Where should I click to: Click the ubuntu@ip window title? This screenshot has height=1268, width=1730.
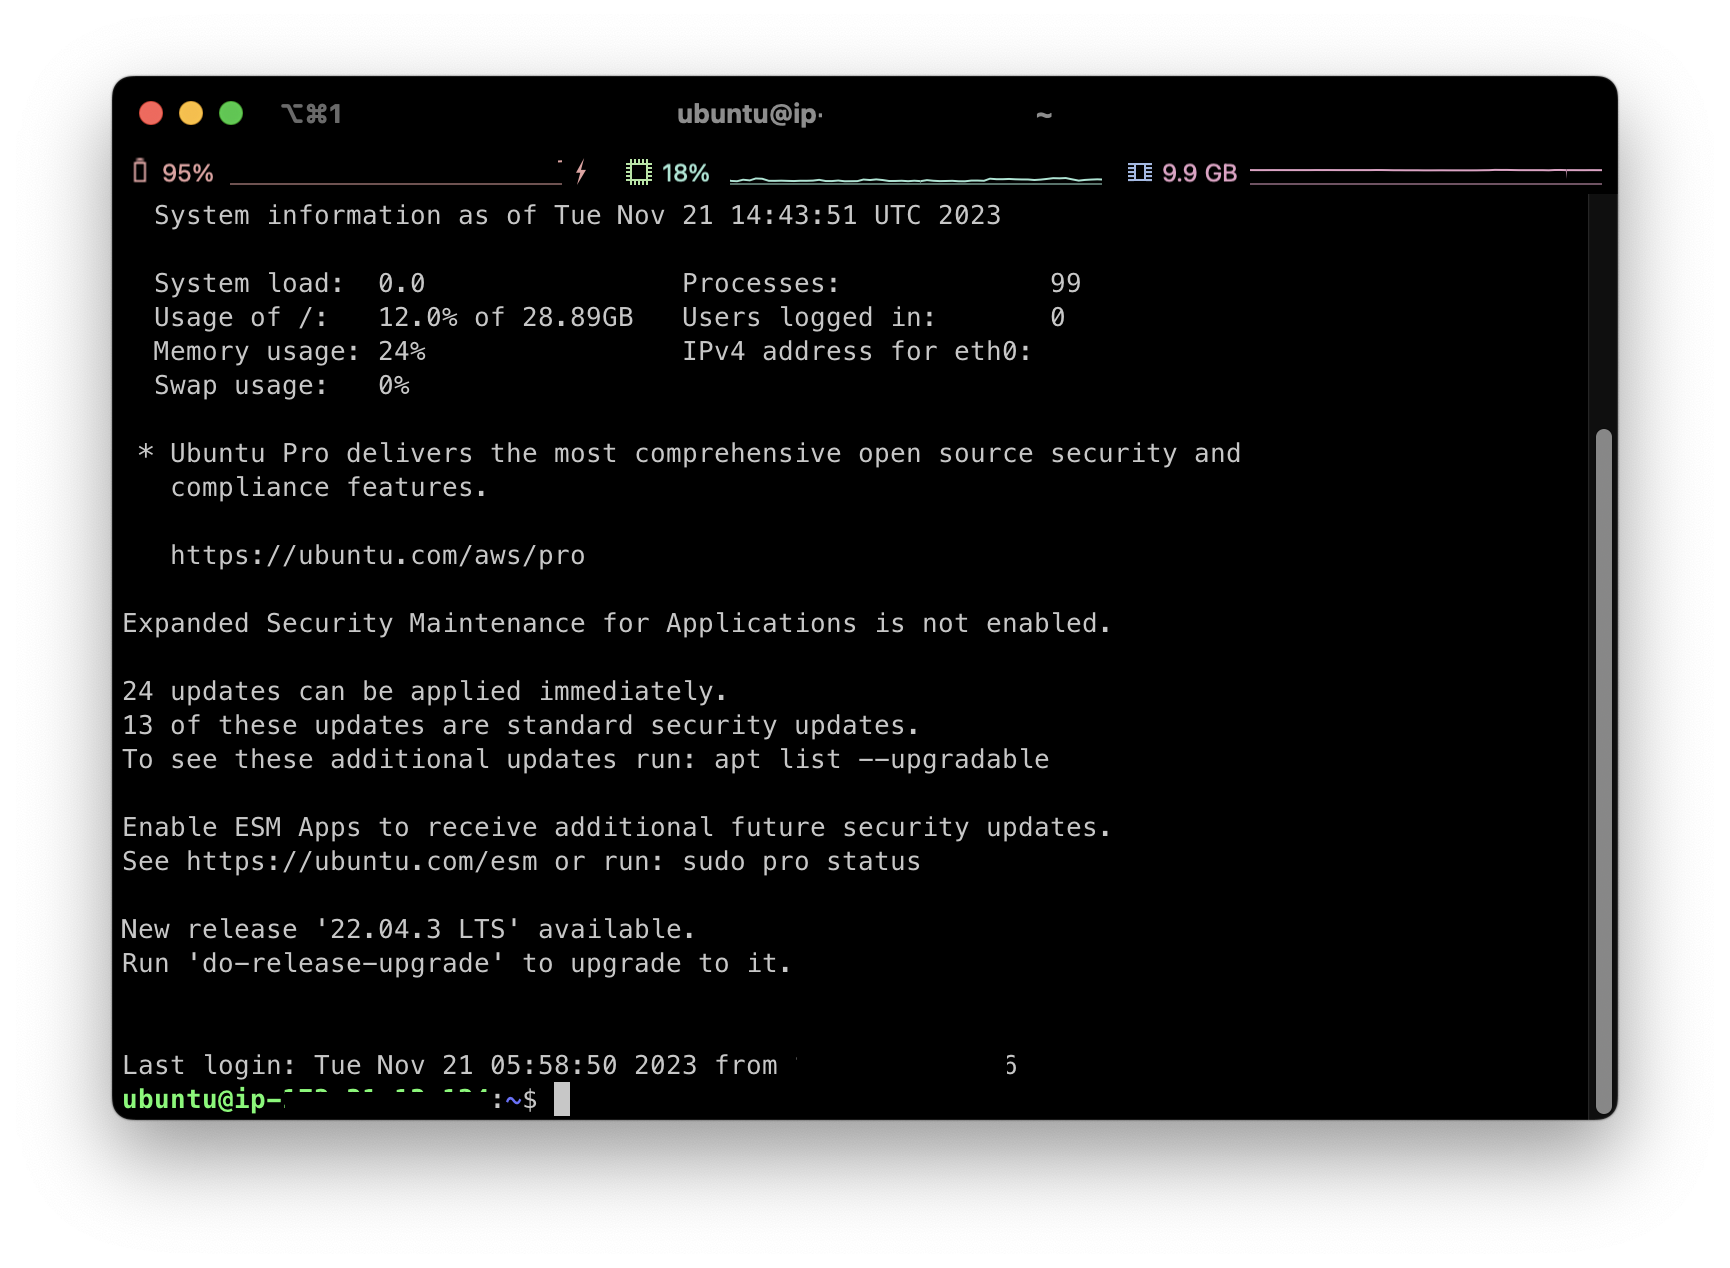coord(750,114)
